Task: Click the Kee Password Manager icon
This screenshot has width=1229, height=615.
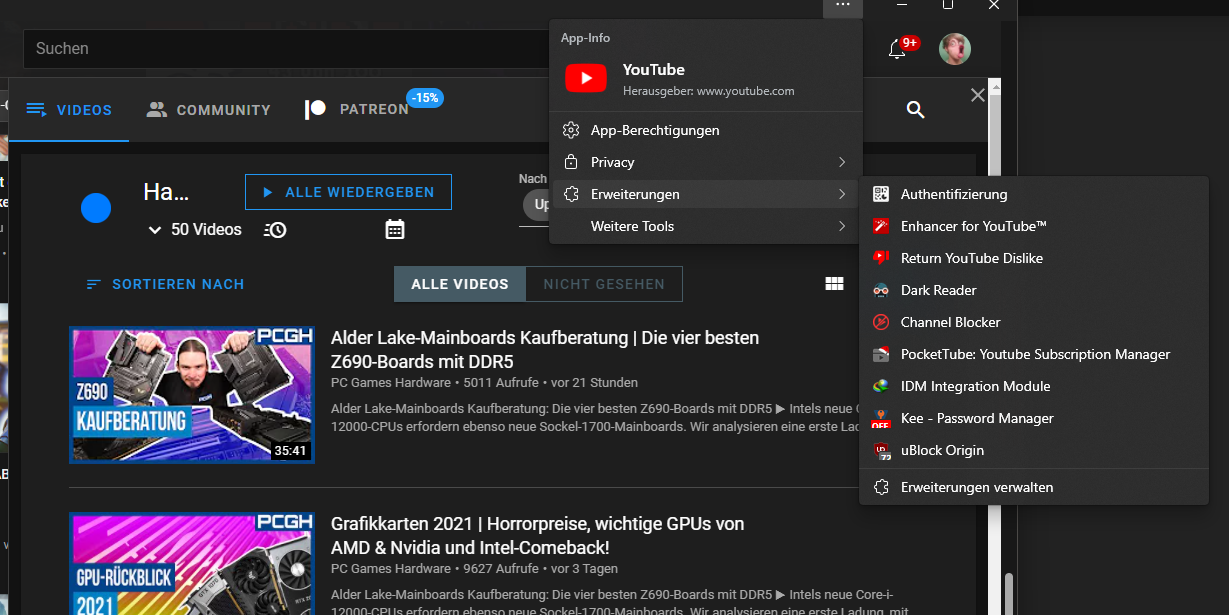Action: (881, 418)
